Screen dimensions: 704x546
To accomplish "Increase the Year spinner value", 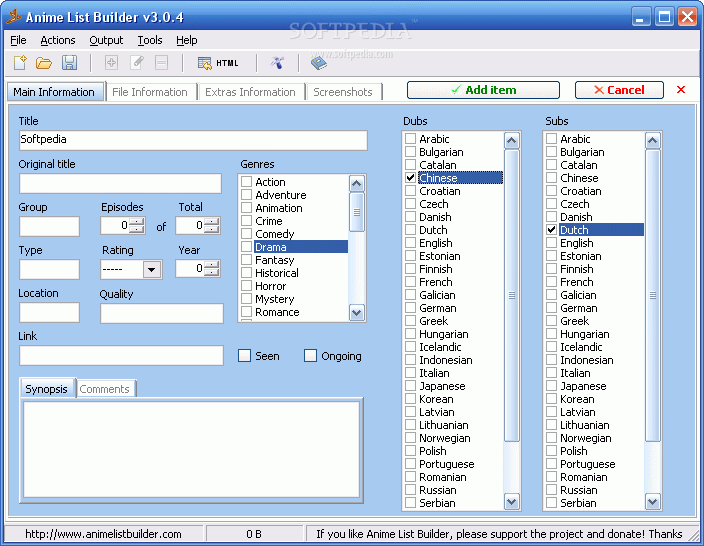I will click(x=211, y=264).
